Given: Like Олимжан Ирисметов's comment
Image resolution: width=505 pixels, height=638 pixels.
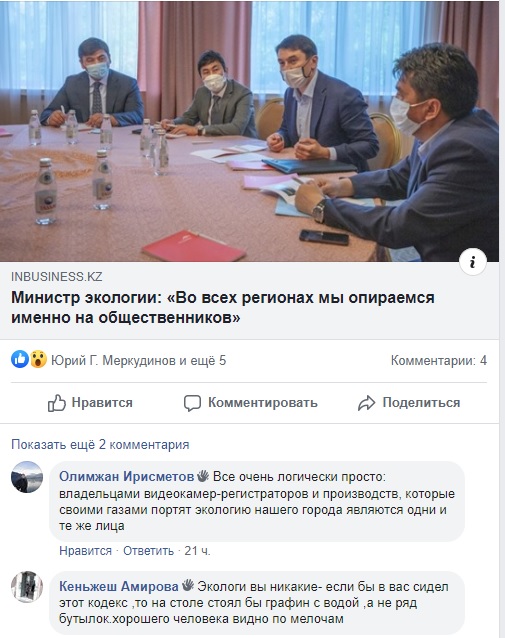Looking at the screenshot, I should tap(85, 551).
